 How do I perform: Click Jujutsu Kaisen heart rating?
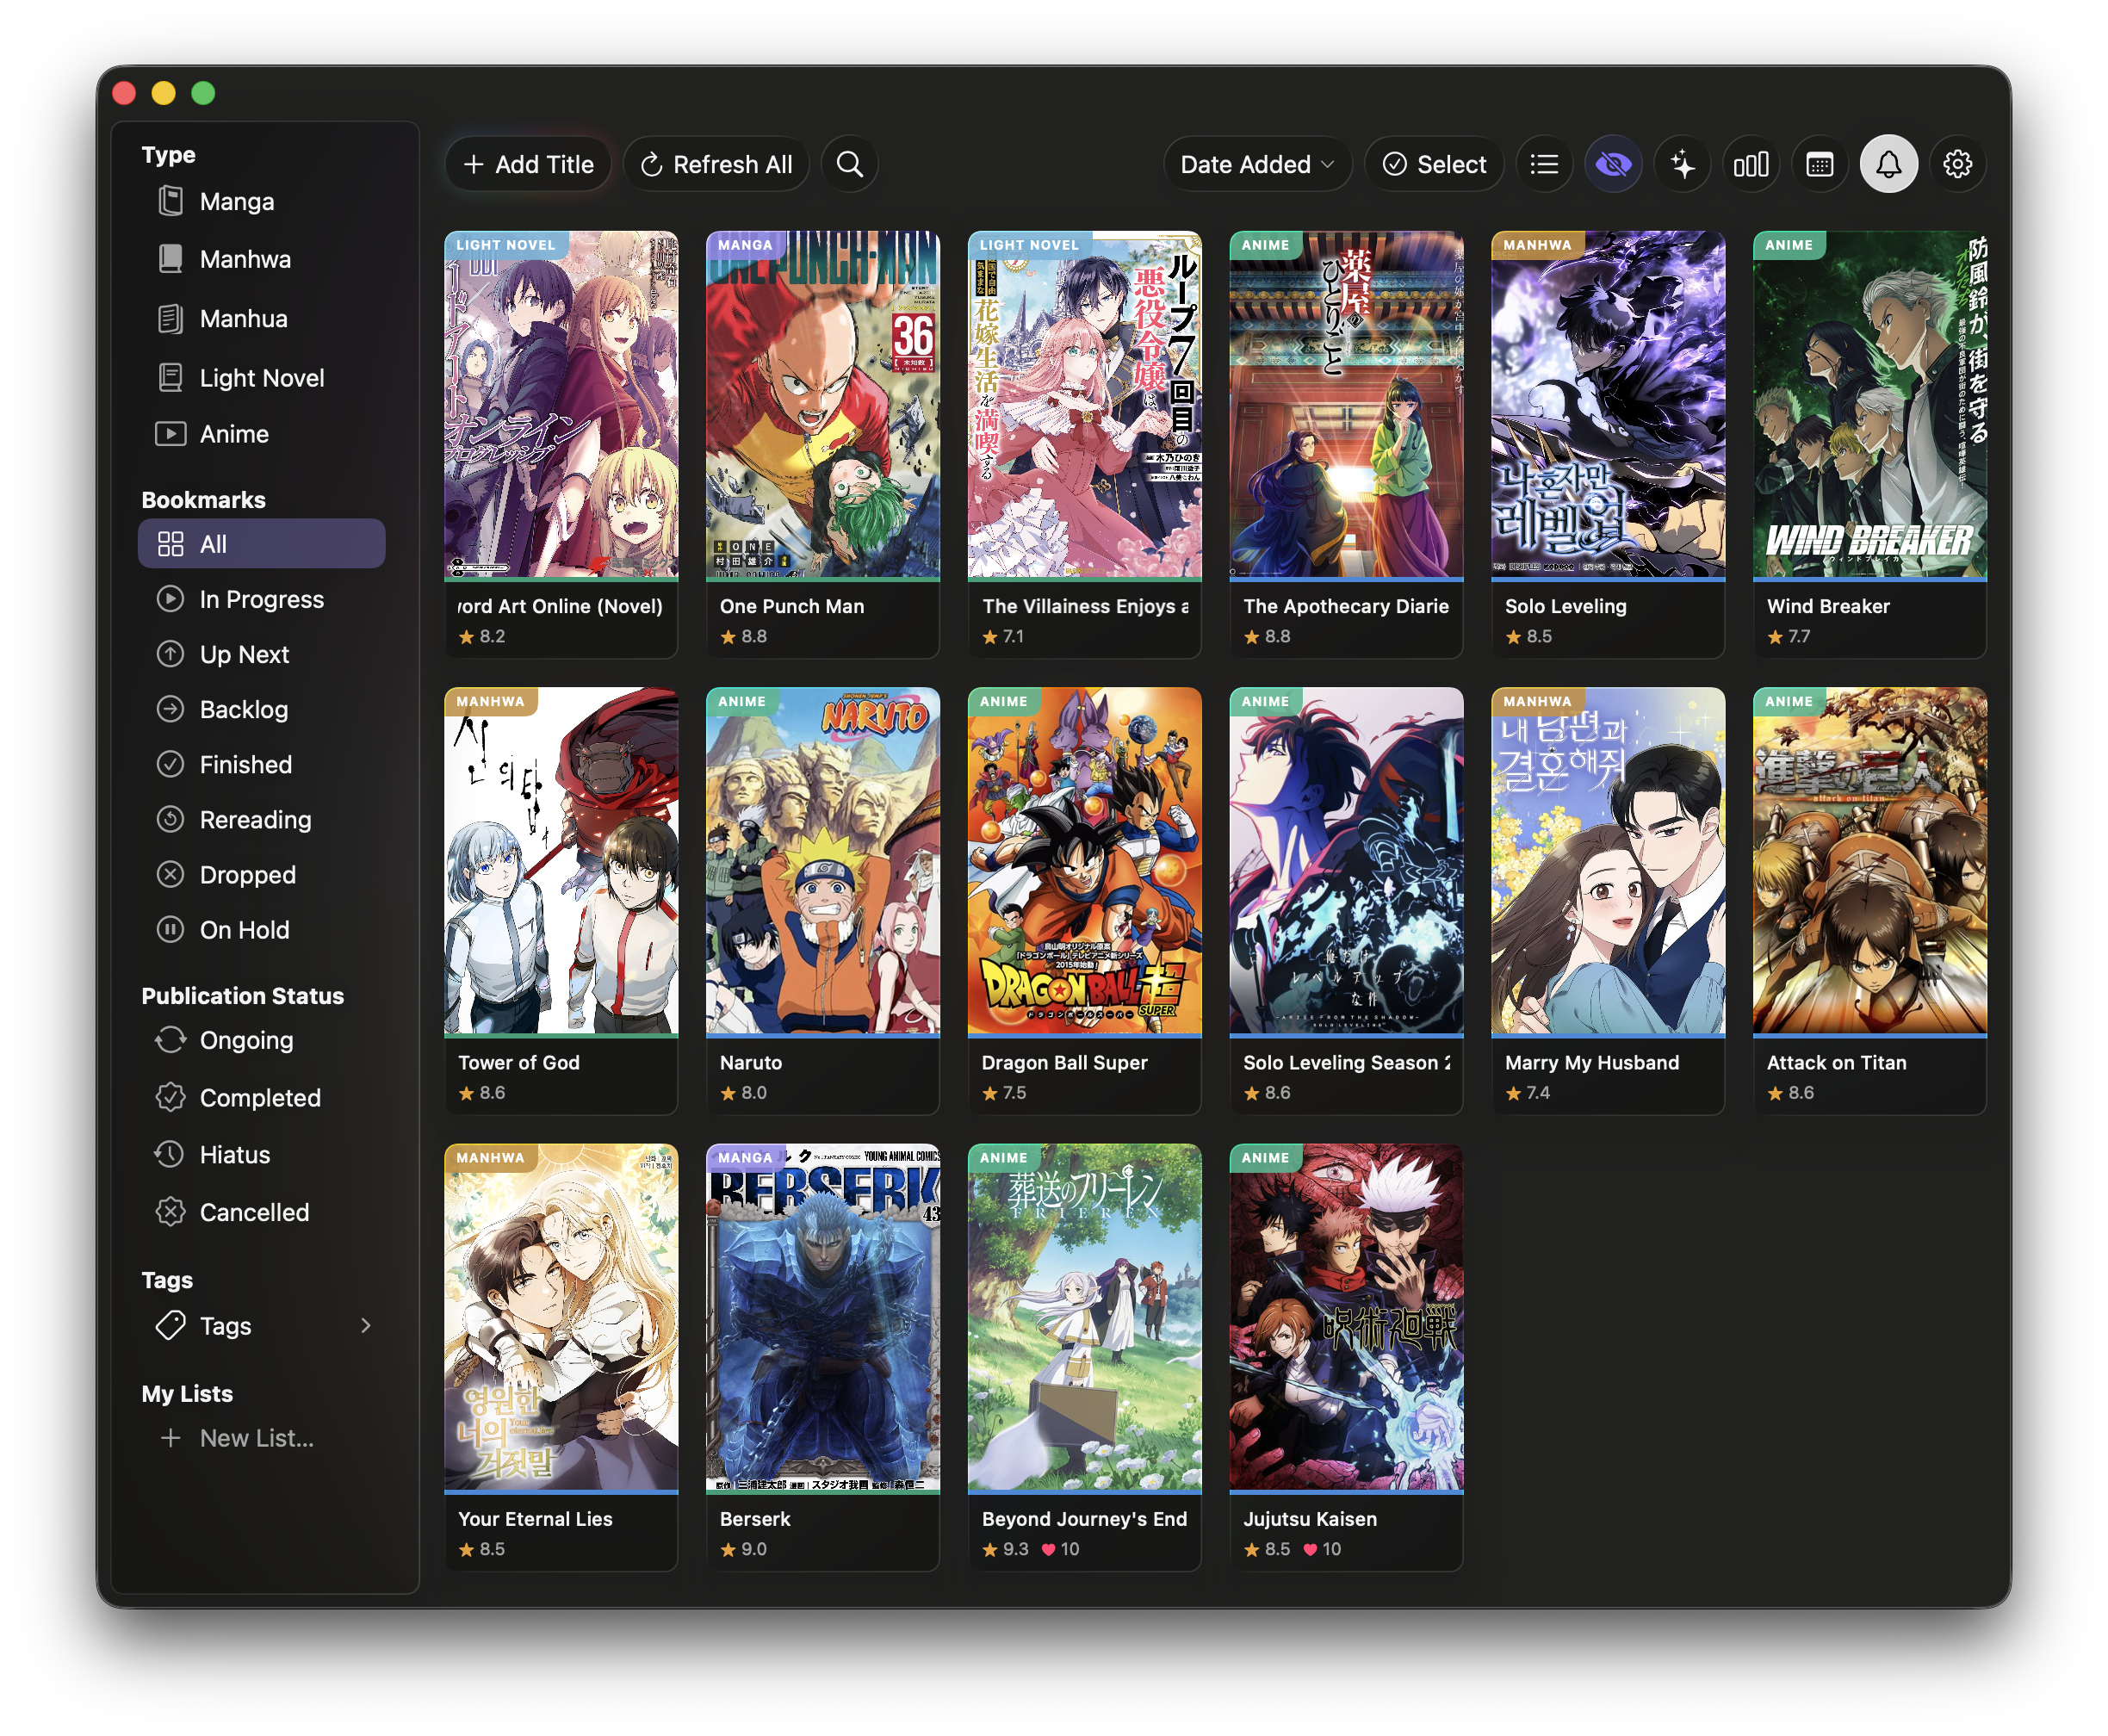[1310, 1549]
